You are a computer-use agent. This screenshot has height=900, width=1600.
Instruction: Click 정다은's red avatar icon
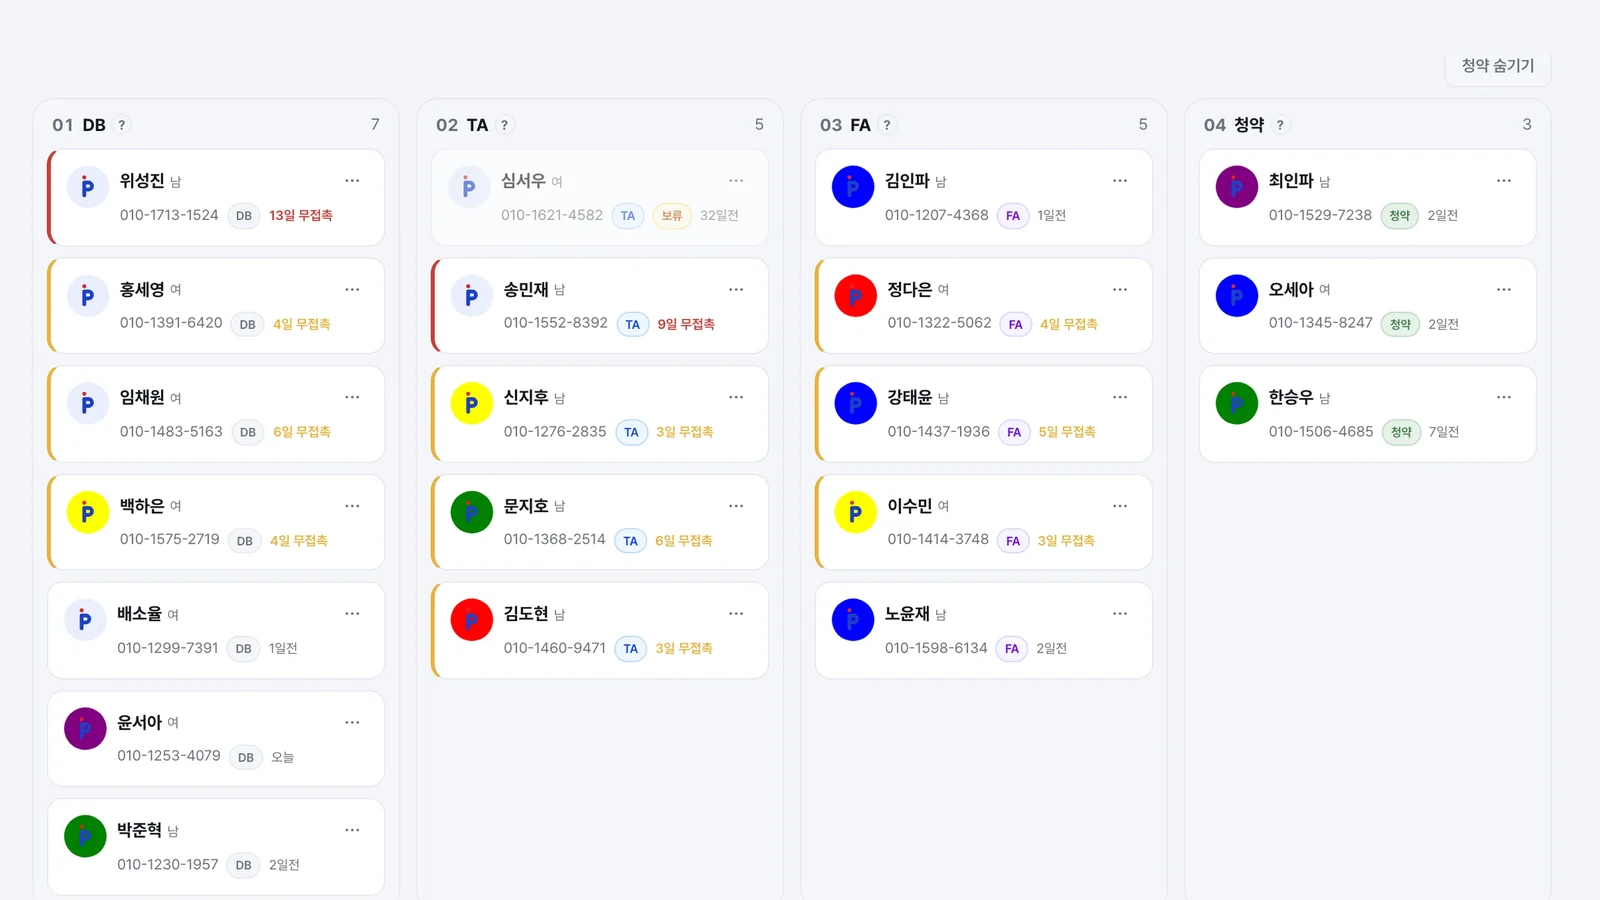pyautogui.click(x=855, y=296)
